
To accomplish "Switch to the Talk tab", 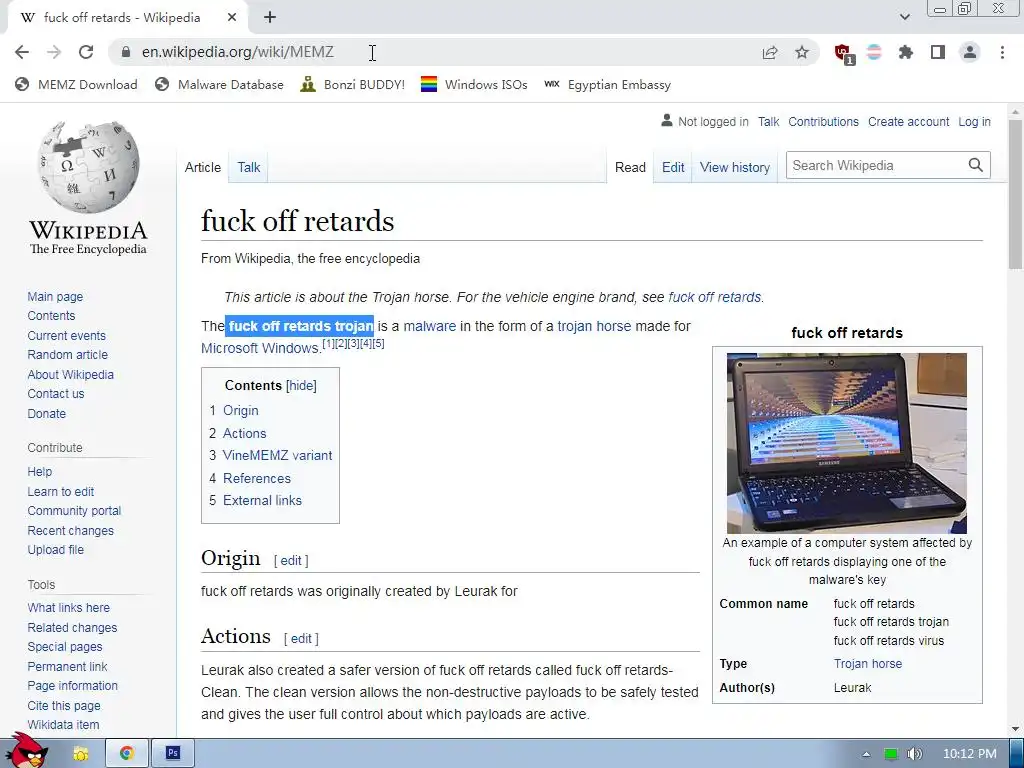I will (249, 167).
